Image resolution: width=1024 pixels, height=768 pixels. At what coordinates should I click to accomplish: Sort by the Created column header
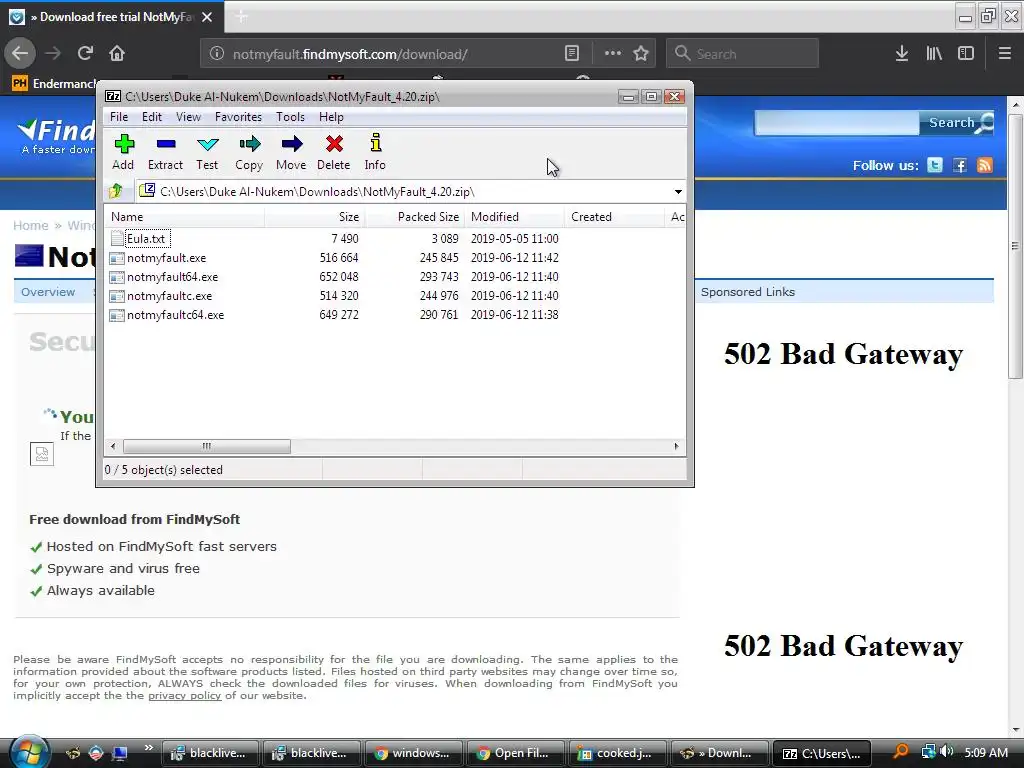click(x=615, y=217)
